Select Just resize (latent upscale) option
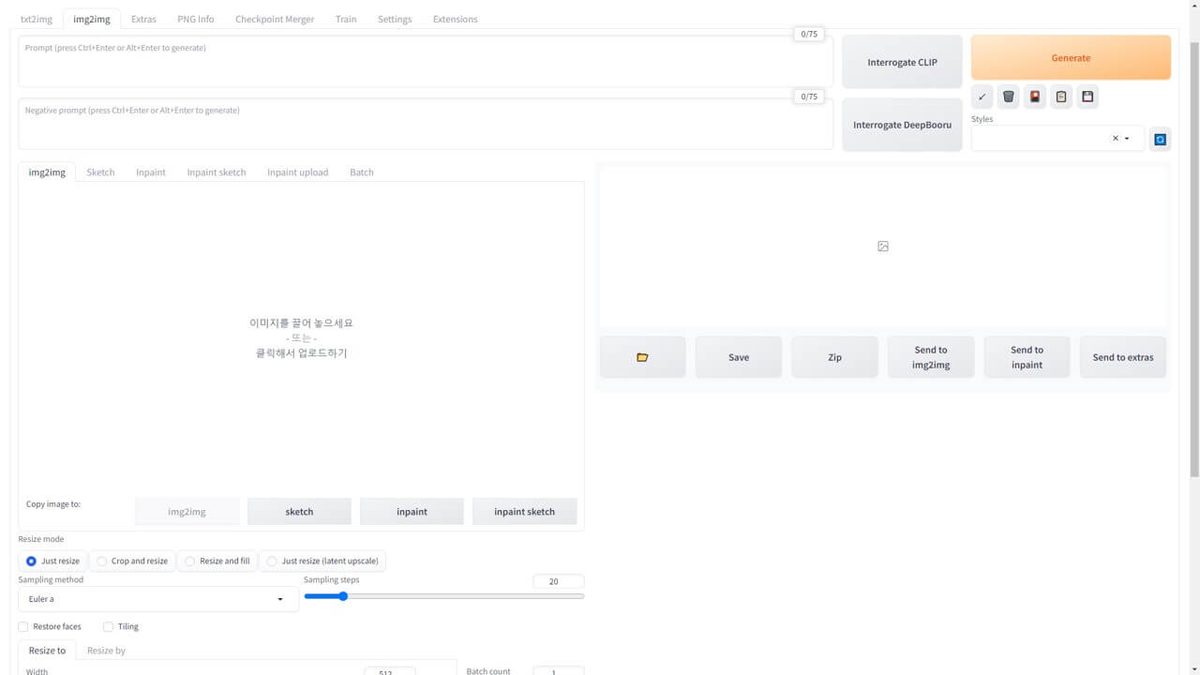Screen dimensions: 1200x675 [323, 561]
